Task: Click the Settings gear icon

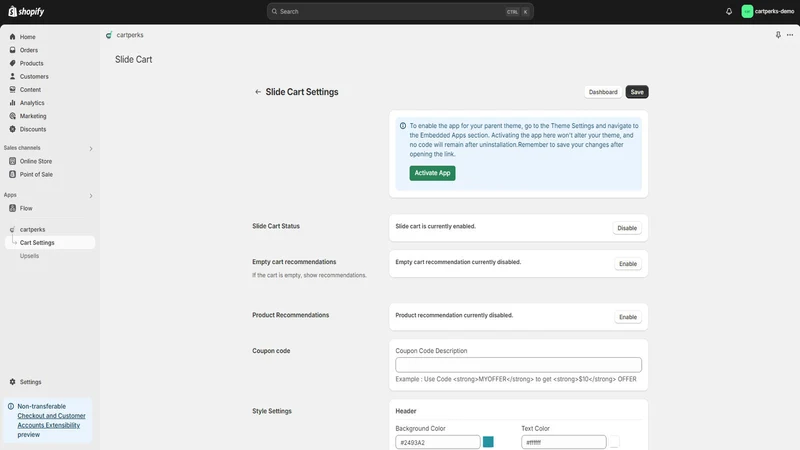Action: [12, 382]
